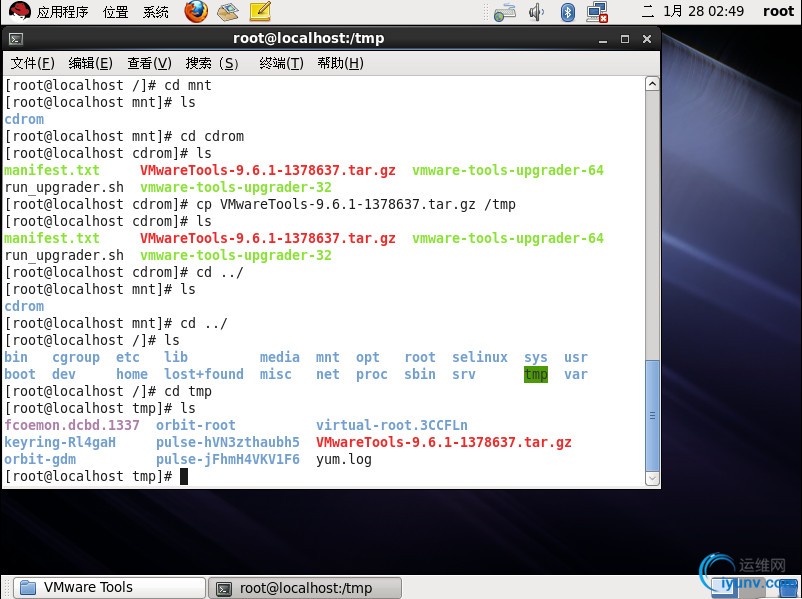This screenshot has width=802, height=599.
Task: Click selinux directory name
Action: (x=480, y=357)
